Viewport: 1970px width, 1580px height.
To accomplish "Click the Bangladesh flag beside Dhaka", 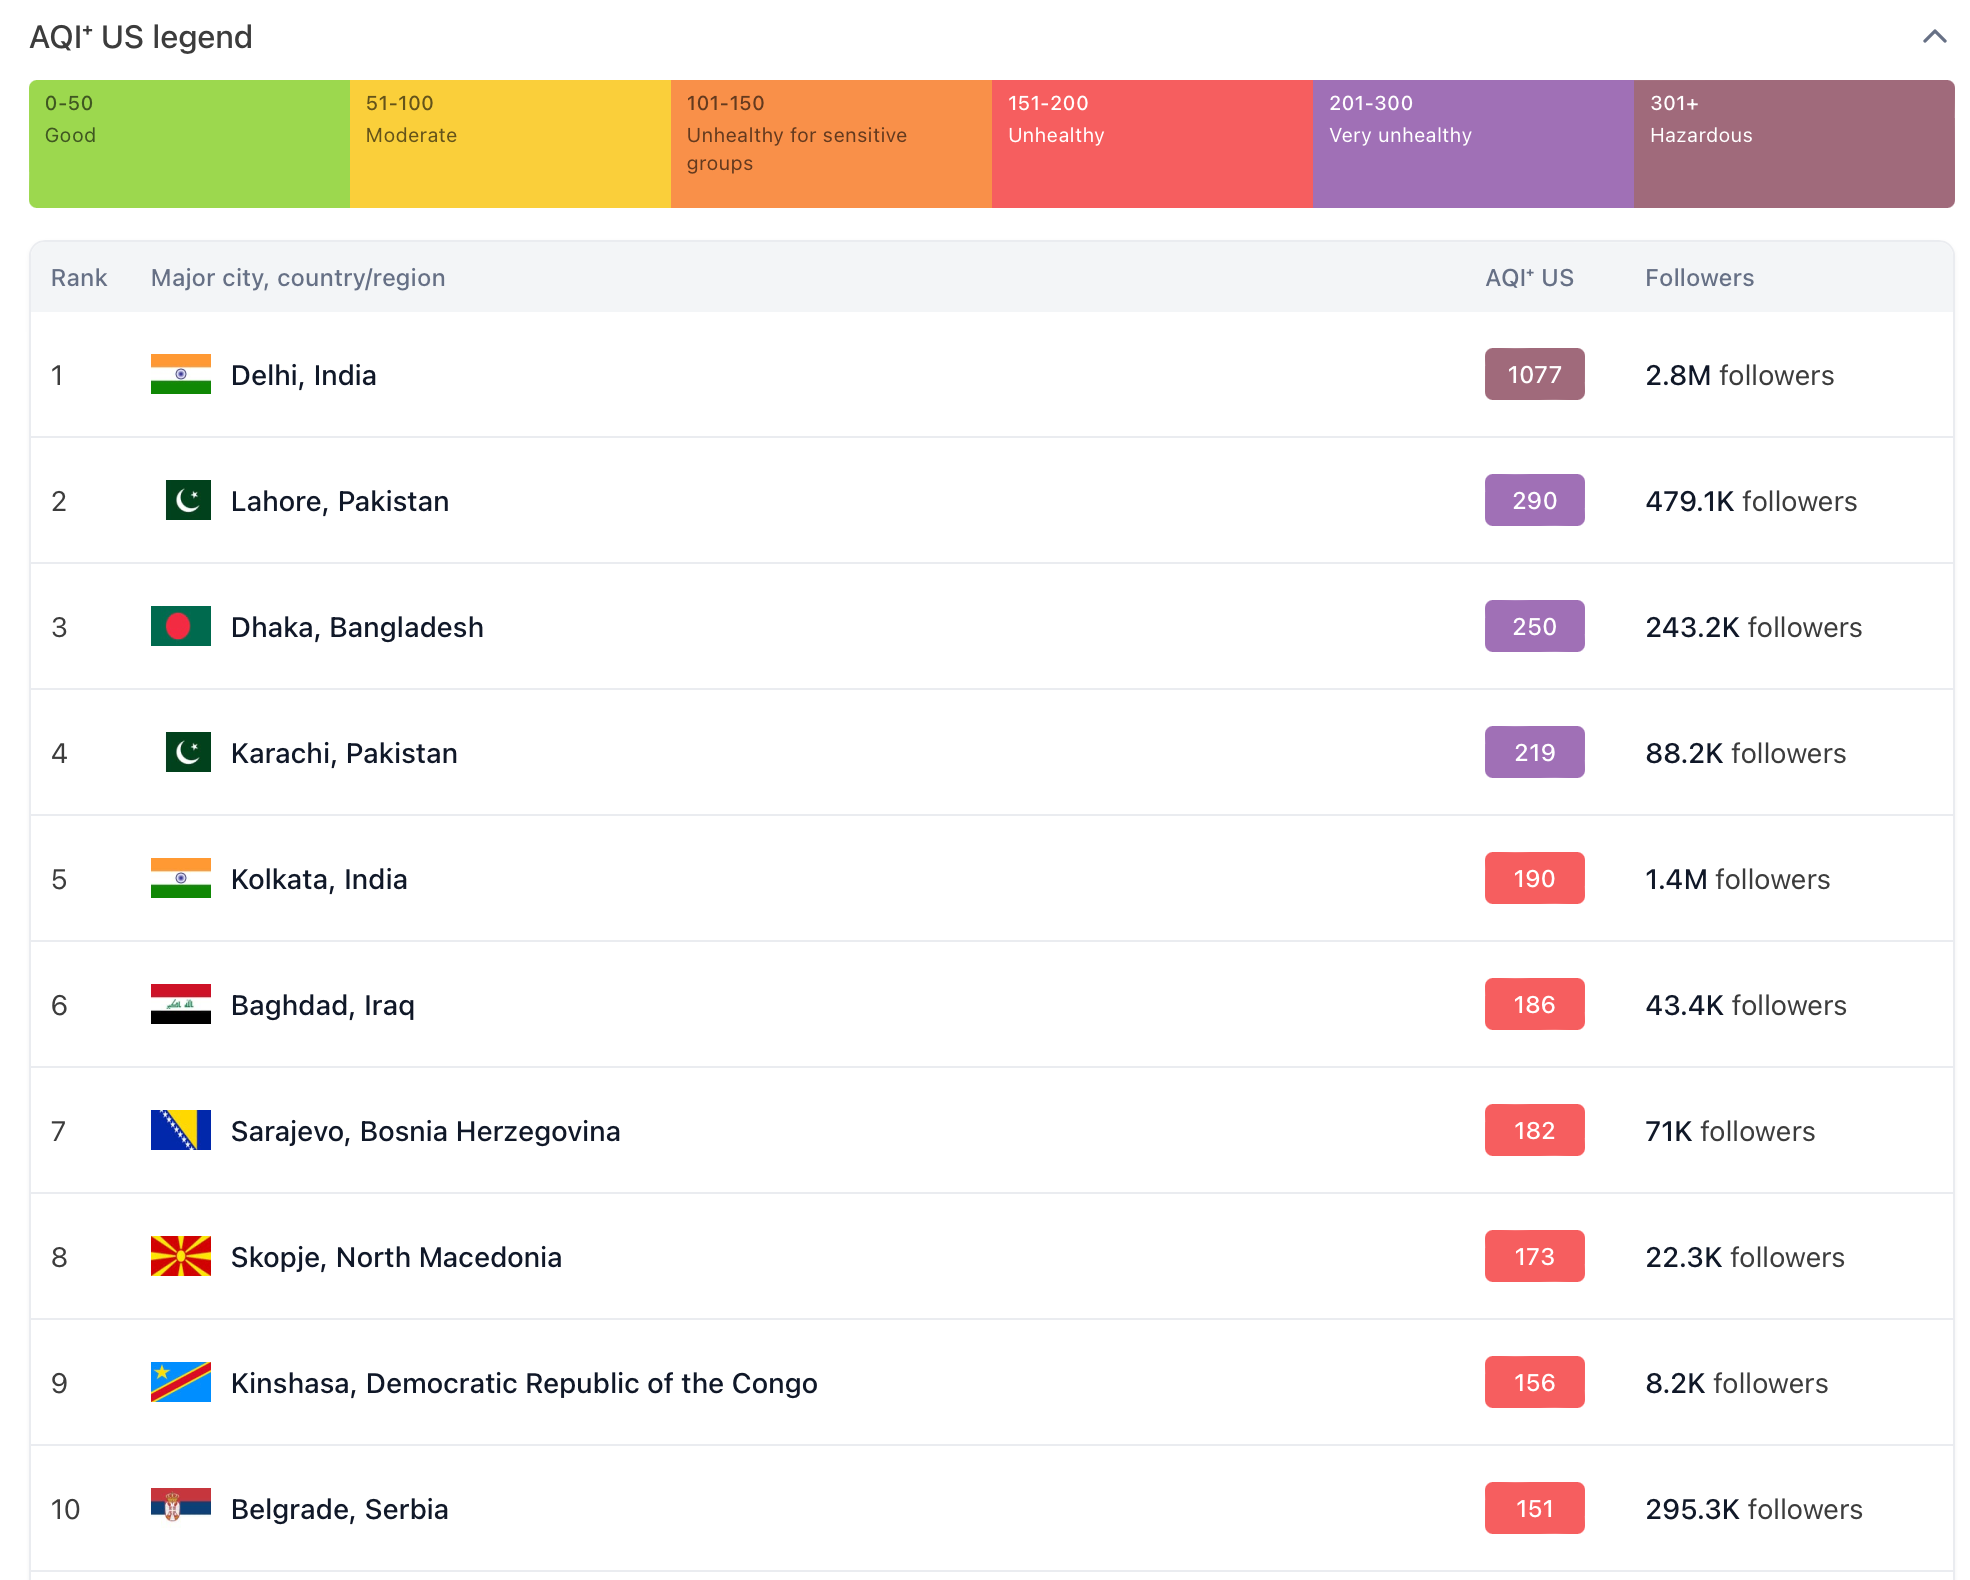I will point(180,626).
